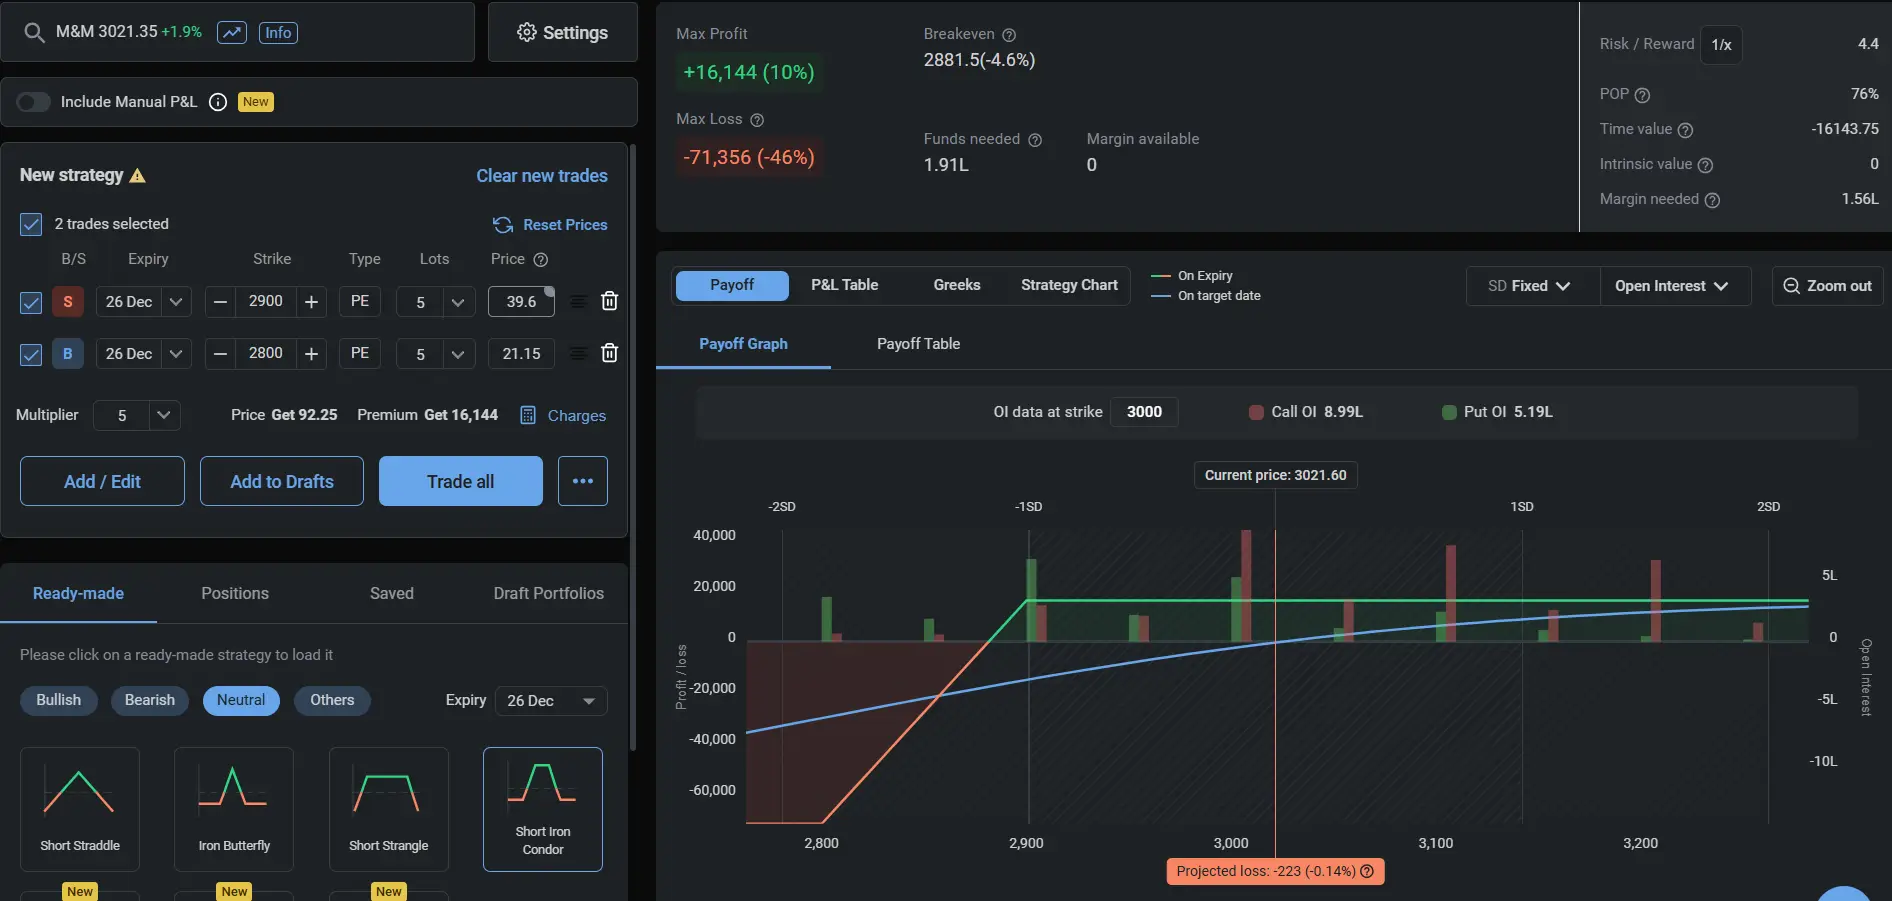1892x901 pixels.
Task: Toggle the B buy indicator on 2800 row
Action: (68, 354)
